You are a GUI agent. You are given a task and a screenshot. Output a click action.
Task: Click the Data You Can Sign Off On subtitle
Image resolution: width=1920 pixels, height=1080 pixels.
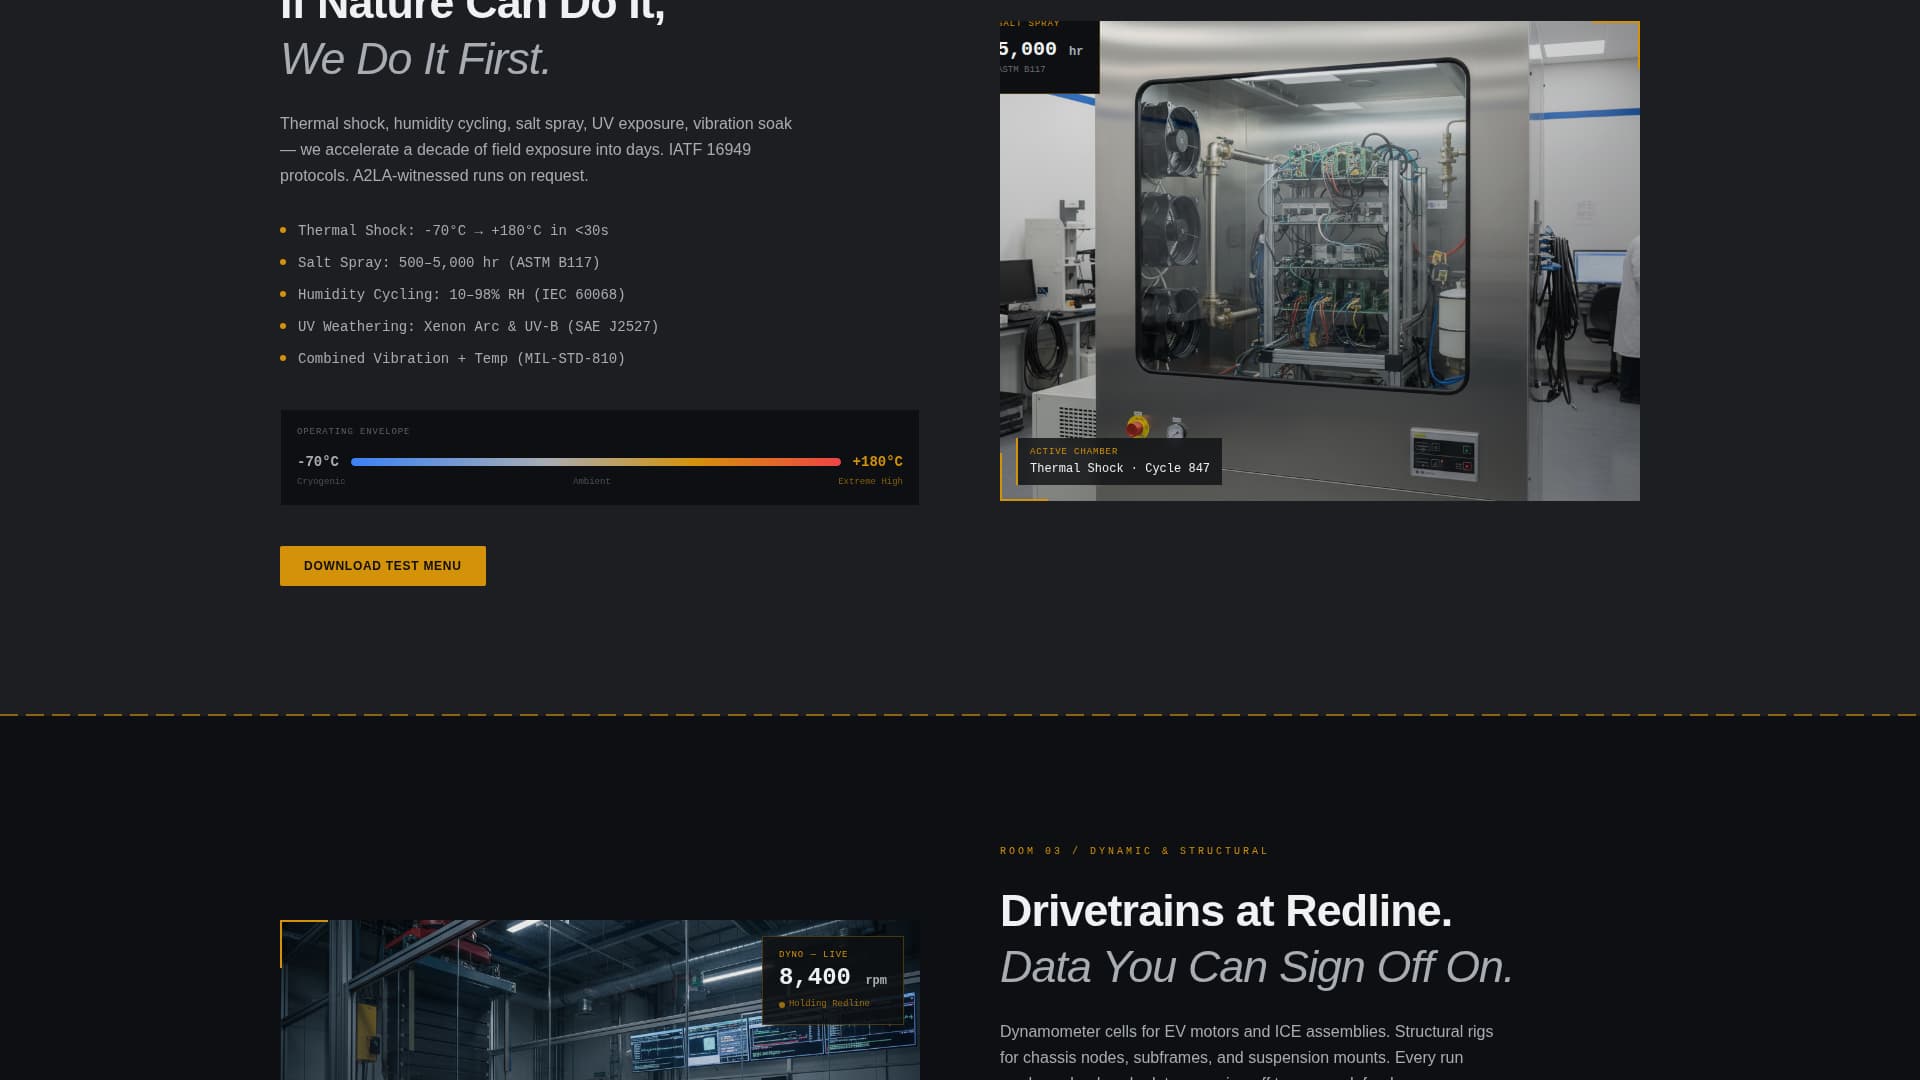point(1255,966)
